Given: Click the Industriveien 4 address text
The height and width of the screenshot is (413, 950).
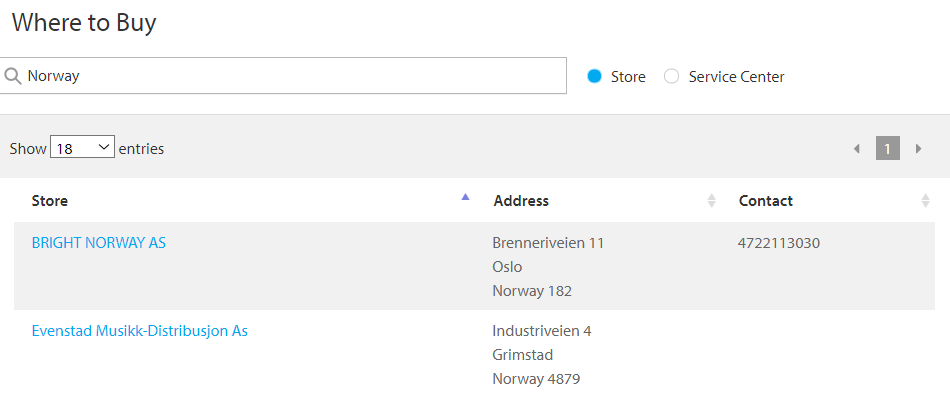Looking at the screenshot, I should [542, 331].
